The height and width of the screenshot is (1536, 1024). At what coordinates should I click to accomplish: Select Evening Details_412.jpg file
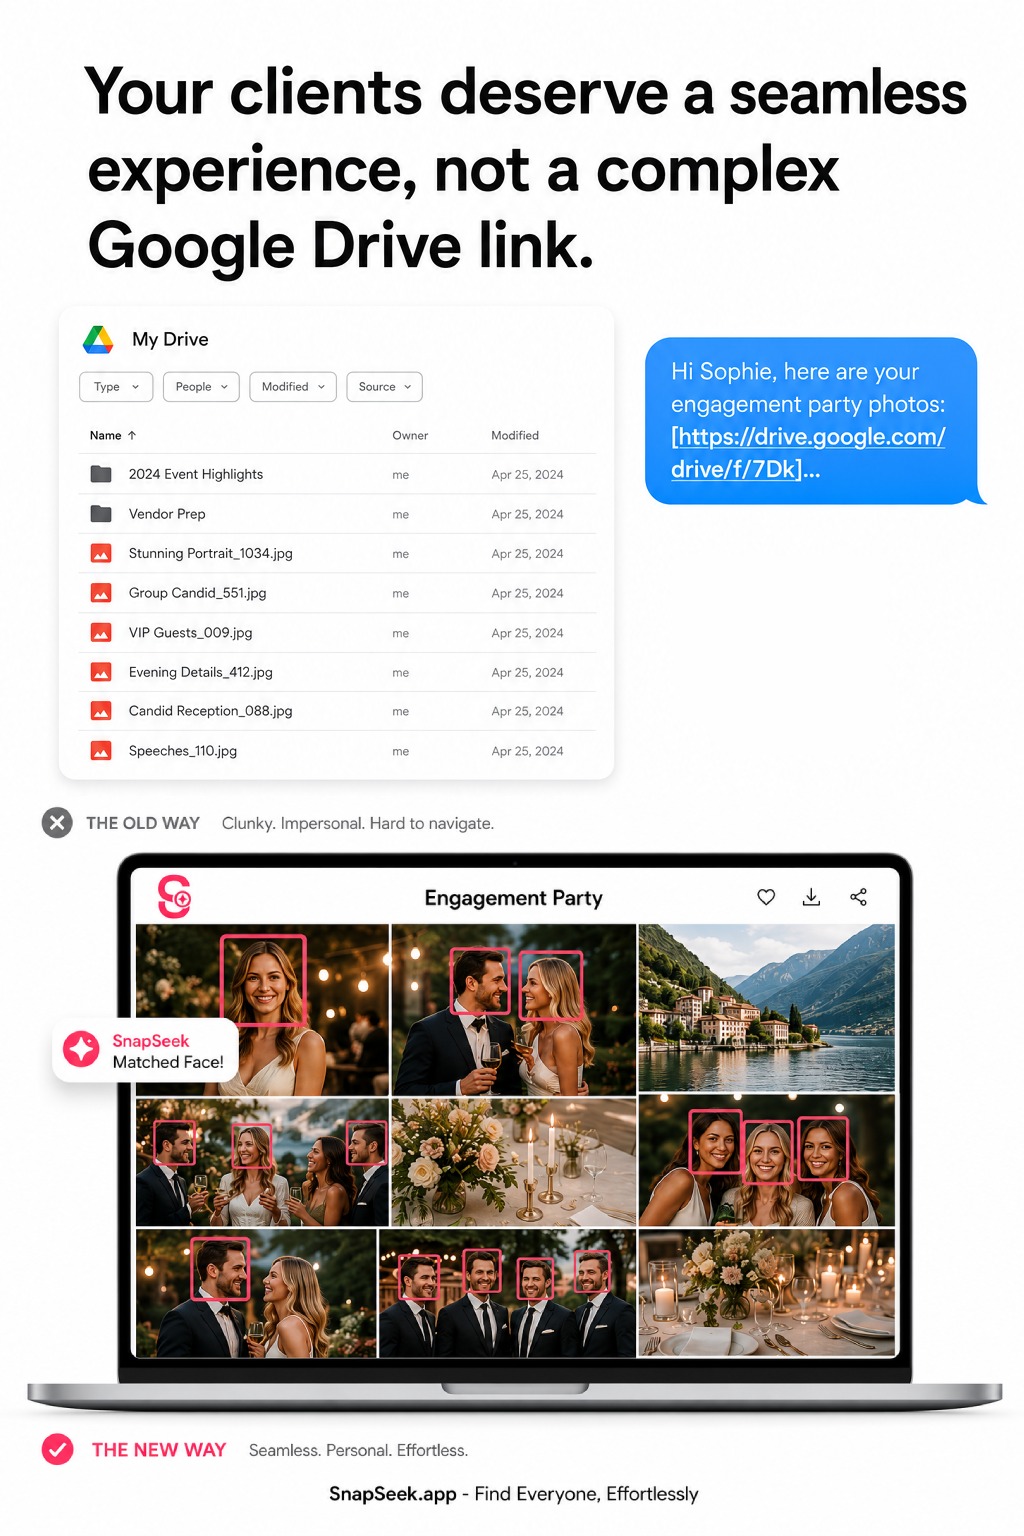[337, 672]
